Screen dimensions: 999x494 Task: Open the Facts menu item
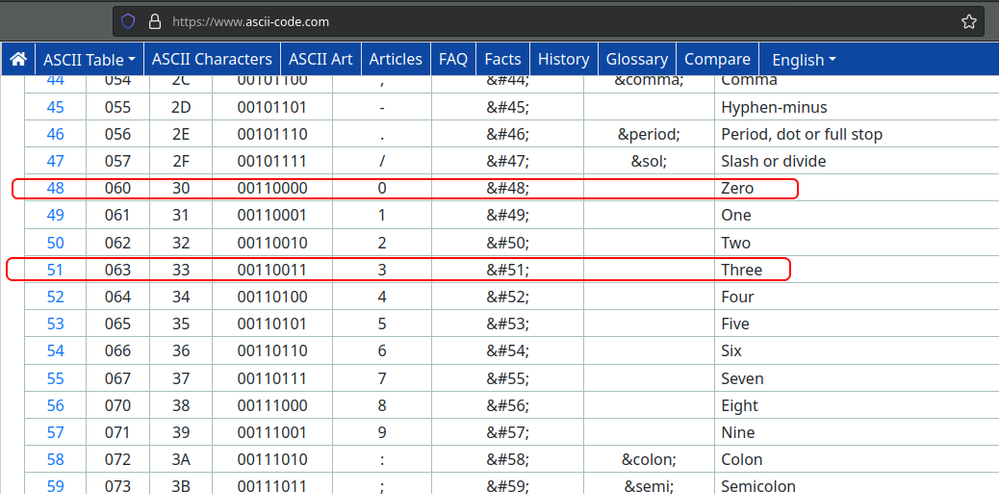(503, 59)
